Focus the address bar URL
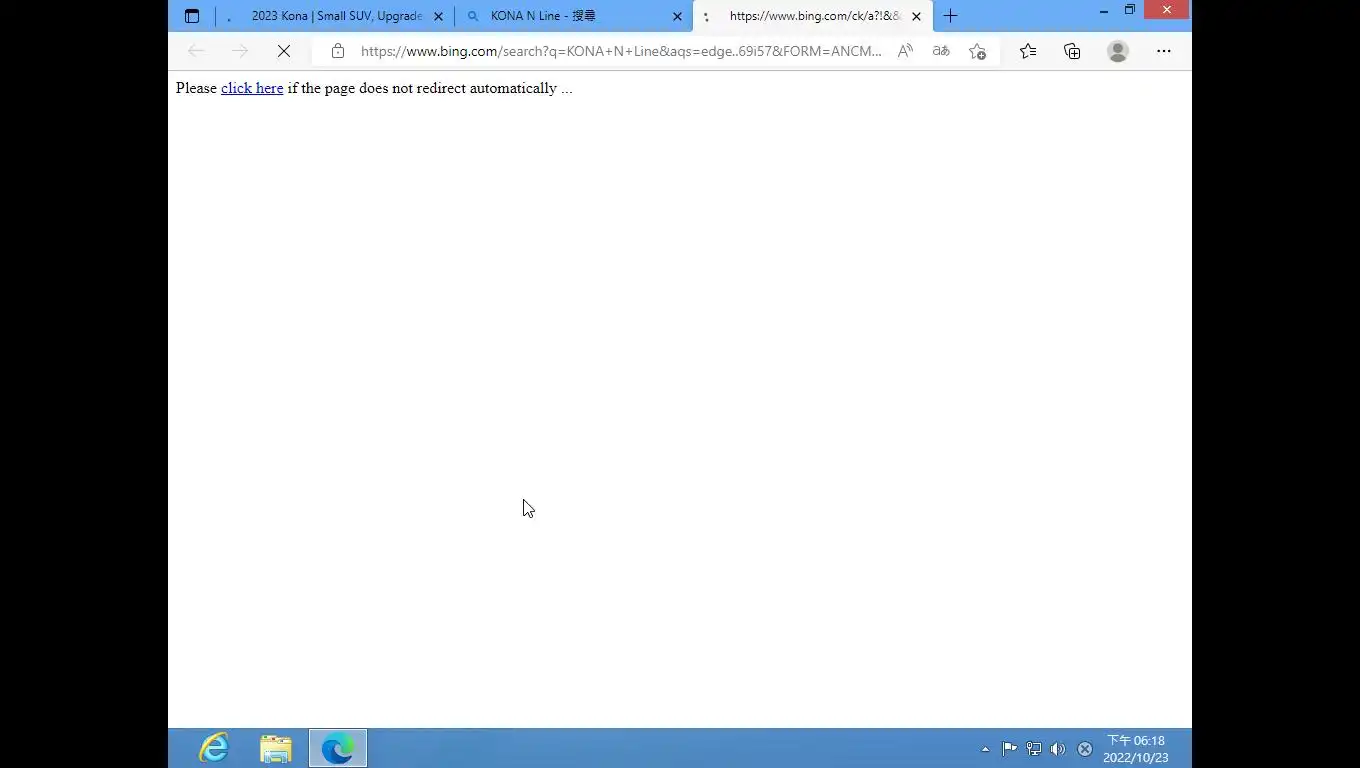This screenshot has width=1360, height=768. 621,51
